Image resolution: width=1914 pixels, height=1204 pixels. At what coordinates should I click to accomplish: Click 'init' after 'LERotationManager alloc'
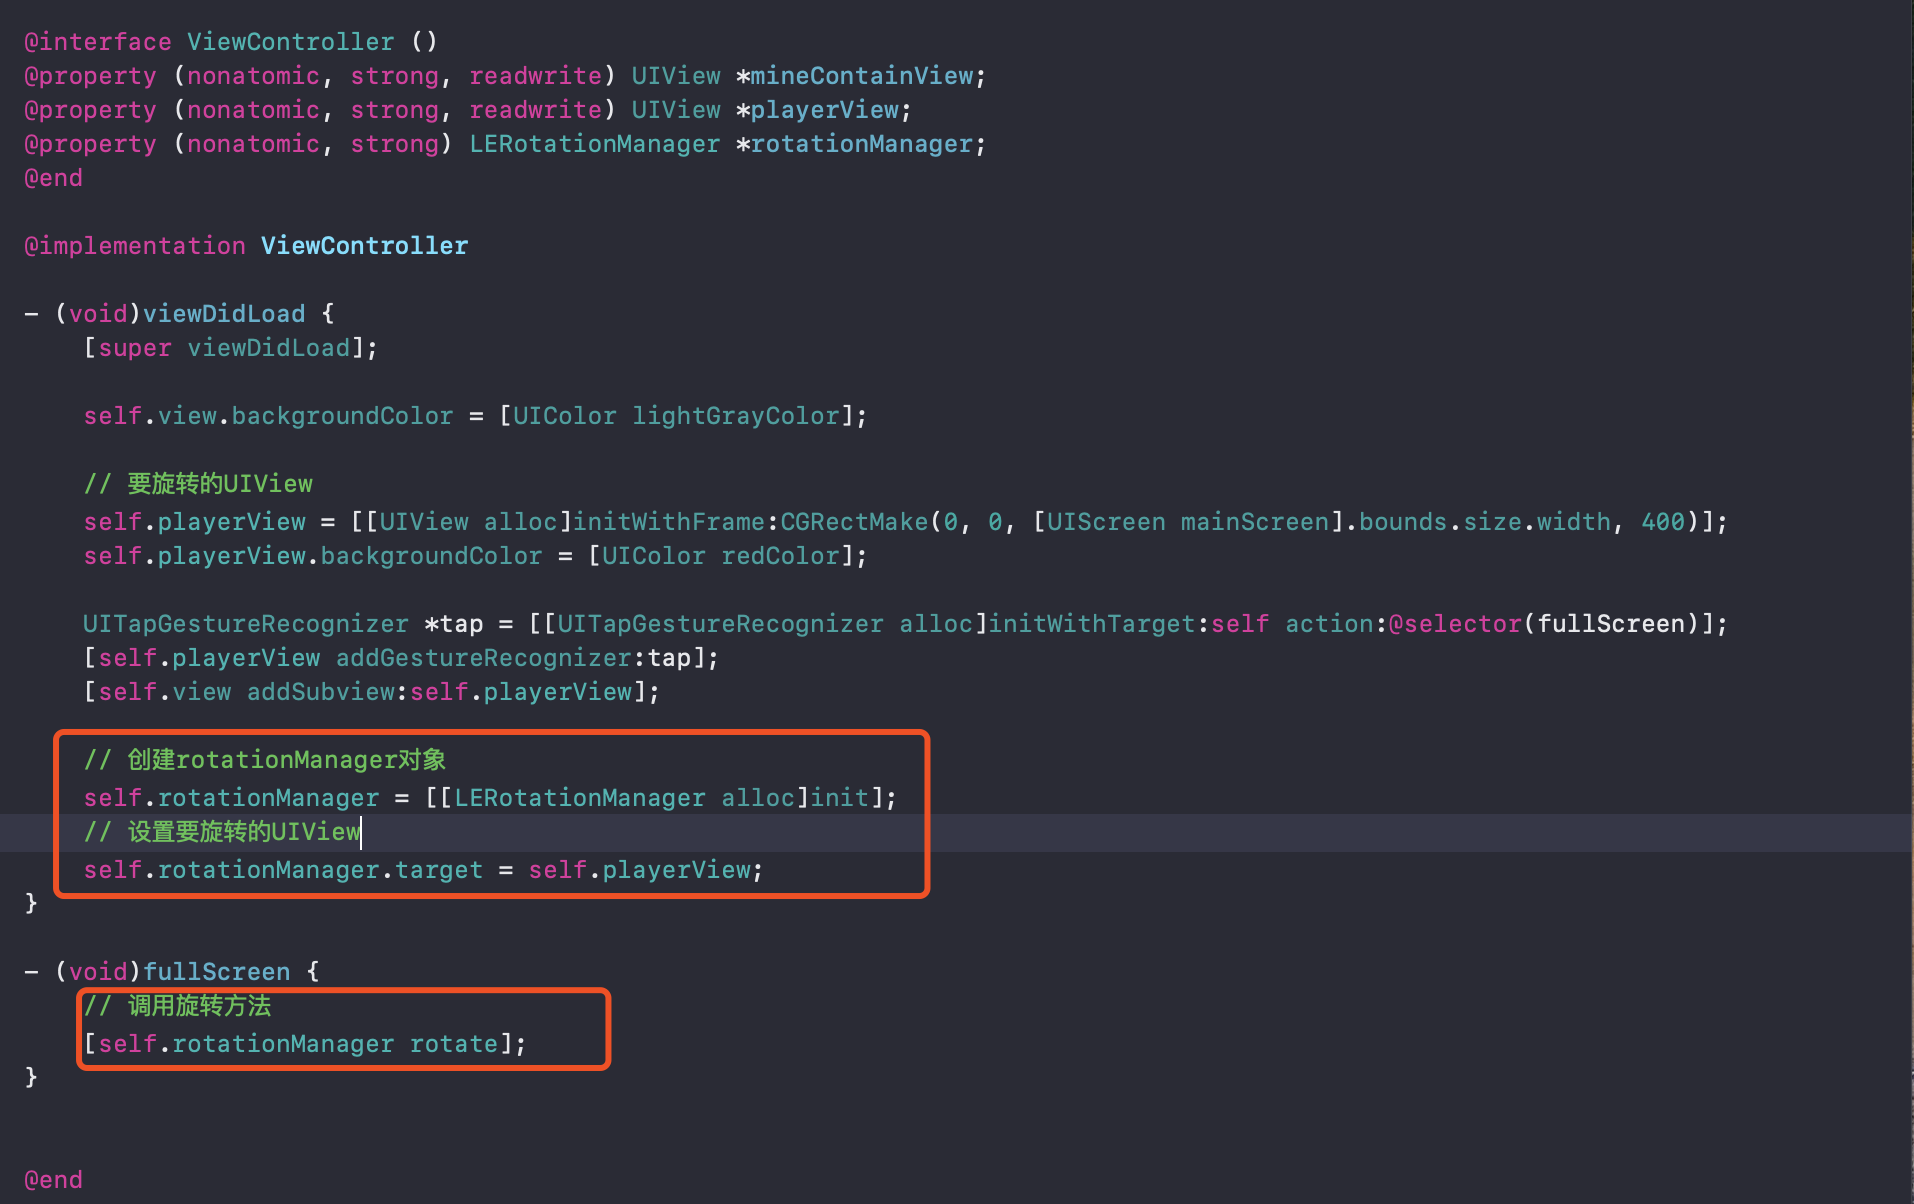(x=840, y=798)
